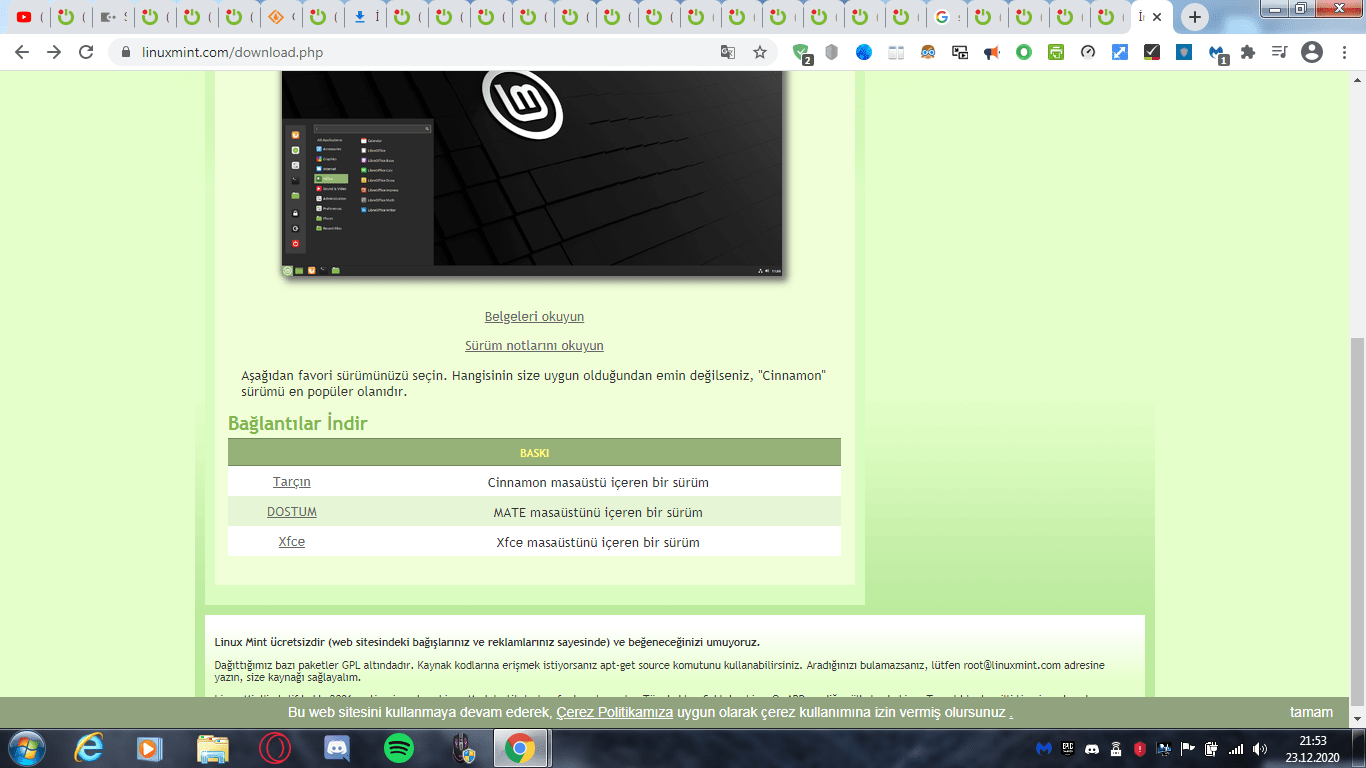Click the "Xfce masaüstünü içeren bir sürüm" cell
Viewport: 1366px width, 768px height.
pyautogui.click(x=598, y=542)
